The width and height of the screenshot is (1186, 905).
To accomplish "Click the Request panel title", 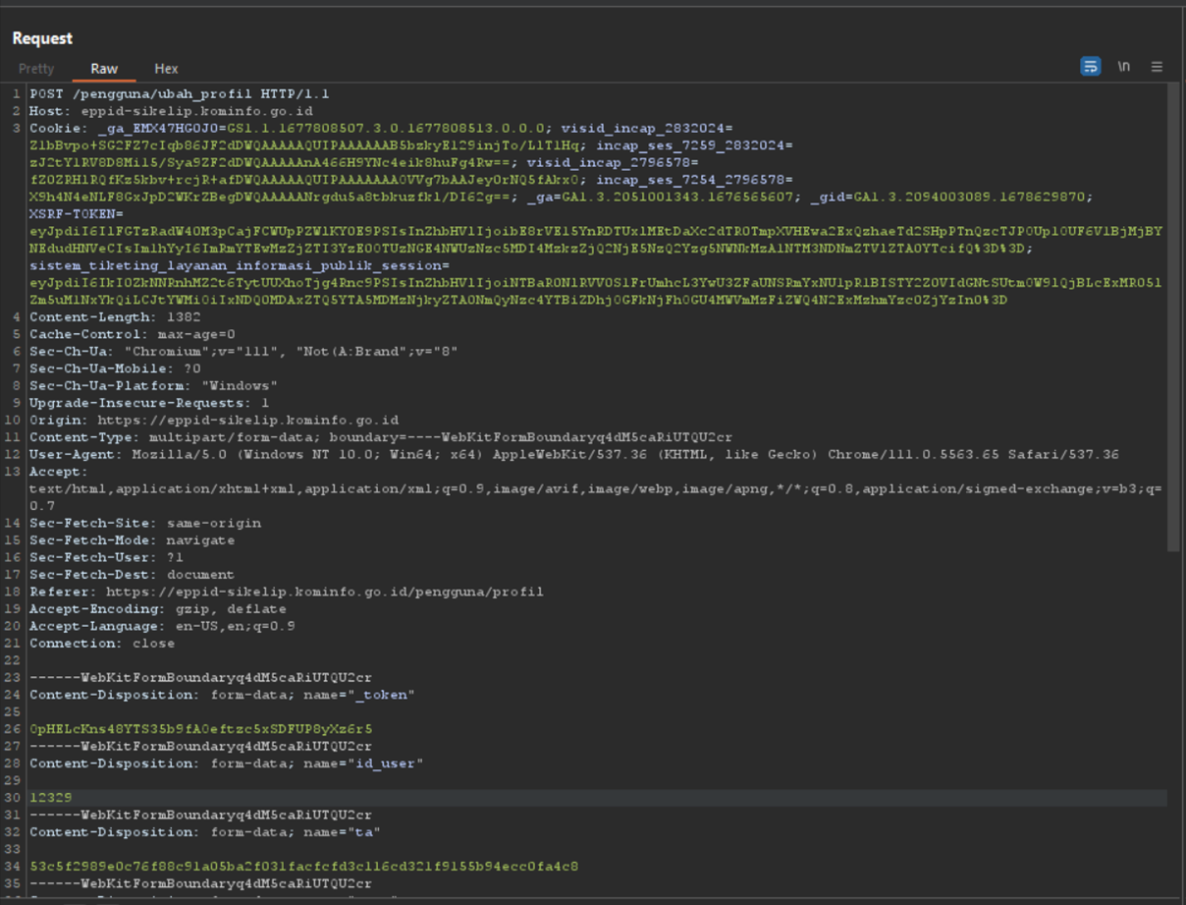I will click(x=42, y=38).
